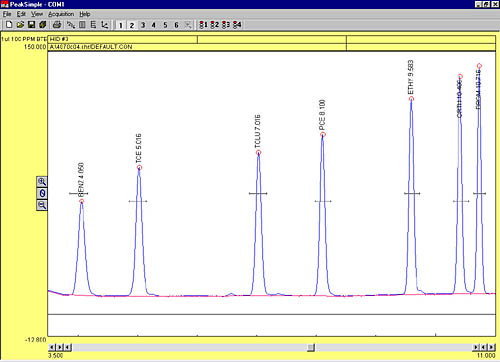The height and width of the screenshot is (362, 500).
Task: Toggle channel 1 display button
Action: [121, 25]
